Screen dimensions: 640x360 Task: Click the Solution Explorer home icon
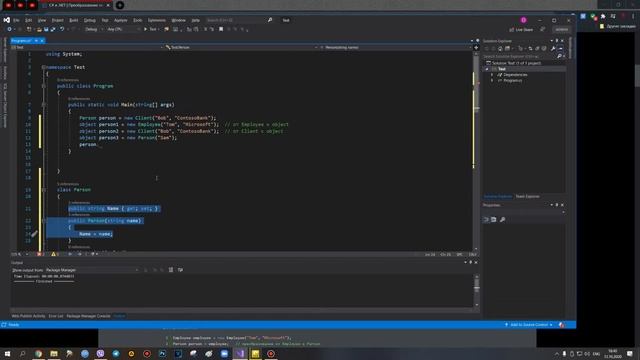tap(500, 49)
